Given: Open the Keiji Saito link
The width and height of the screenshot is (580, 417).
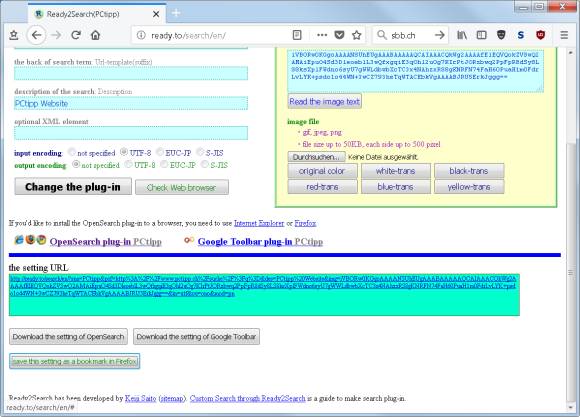Looking at the screenshot, I should click(141, 398).
